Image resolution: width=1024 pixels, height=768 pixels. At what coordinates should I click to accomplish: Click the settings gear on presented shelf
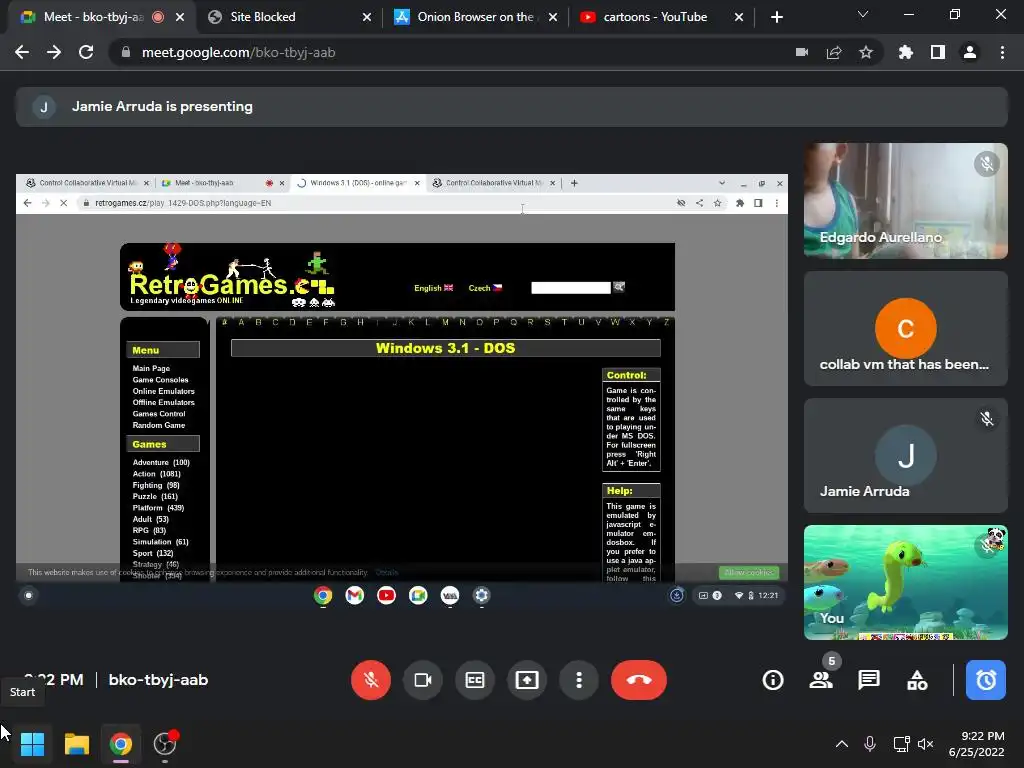(481, 595)
